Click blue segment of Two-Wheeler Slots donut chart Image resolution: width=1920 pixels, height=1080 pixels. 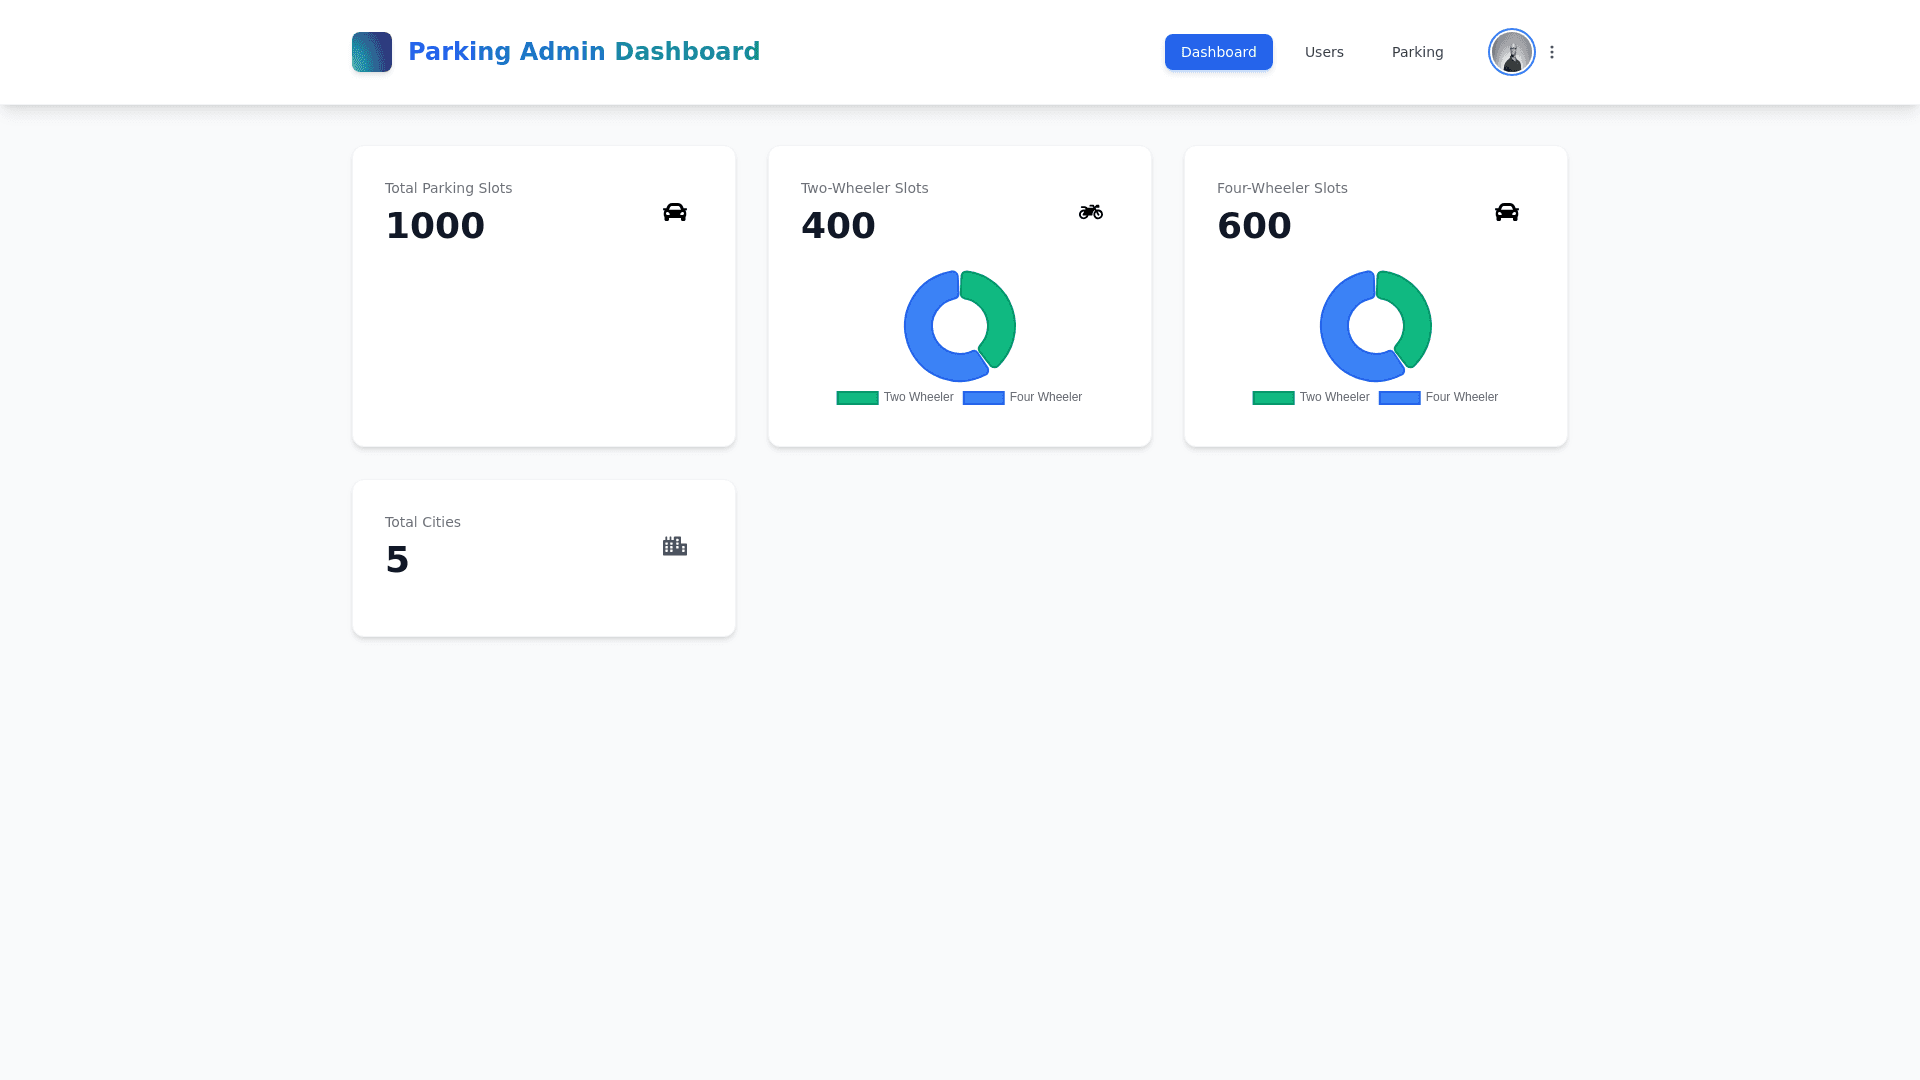[920, 335]
